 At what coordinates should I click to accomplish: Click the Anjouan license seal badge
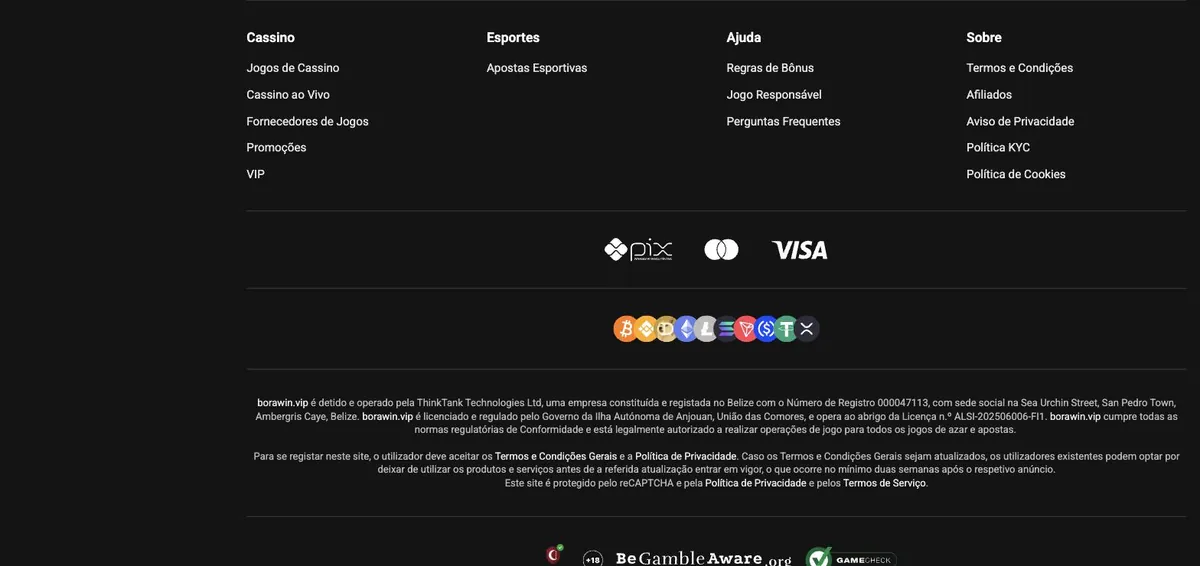(x=554, y=555)
